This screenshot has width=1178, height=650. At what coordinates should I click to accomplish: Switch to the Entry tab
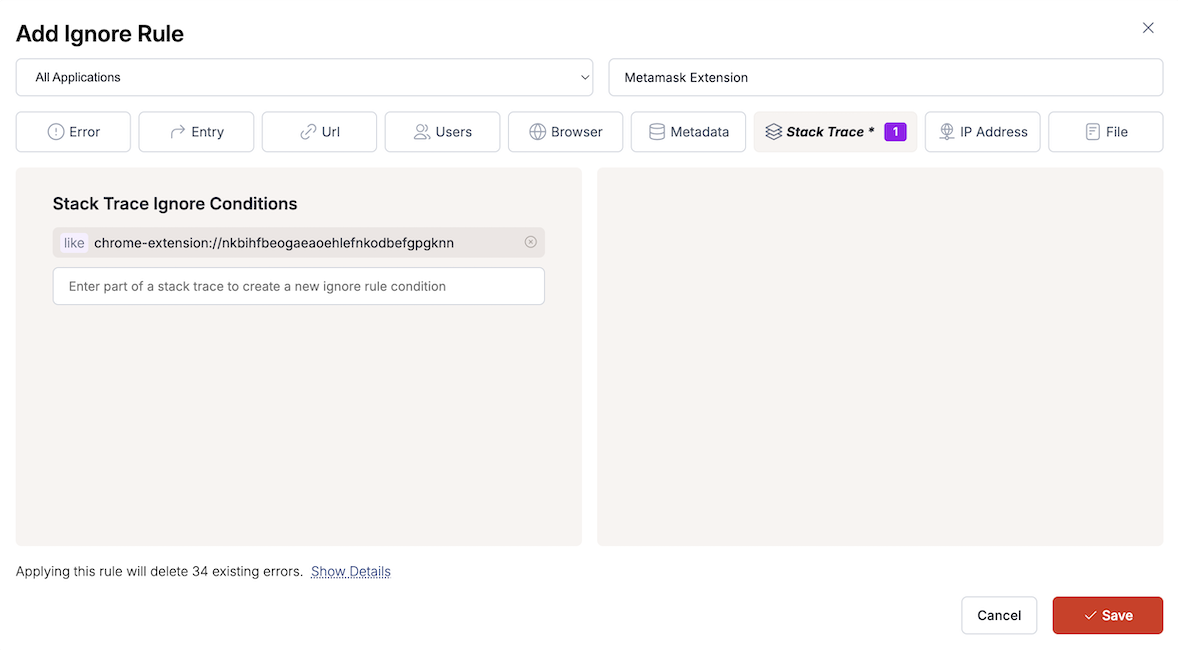196,132
